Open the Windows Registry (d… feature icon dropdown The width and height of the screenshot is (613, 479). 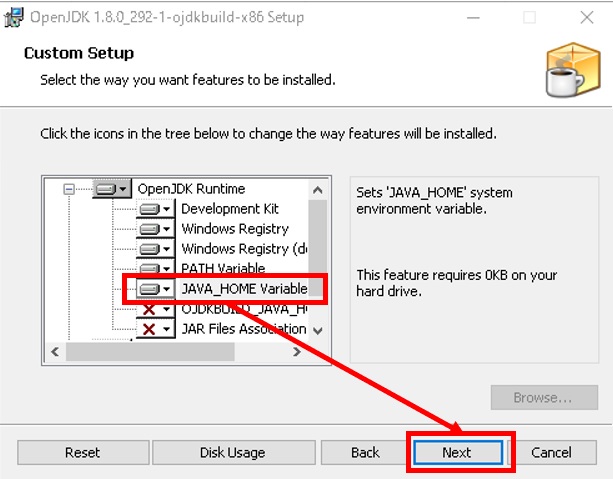(x=155, y=249)
